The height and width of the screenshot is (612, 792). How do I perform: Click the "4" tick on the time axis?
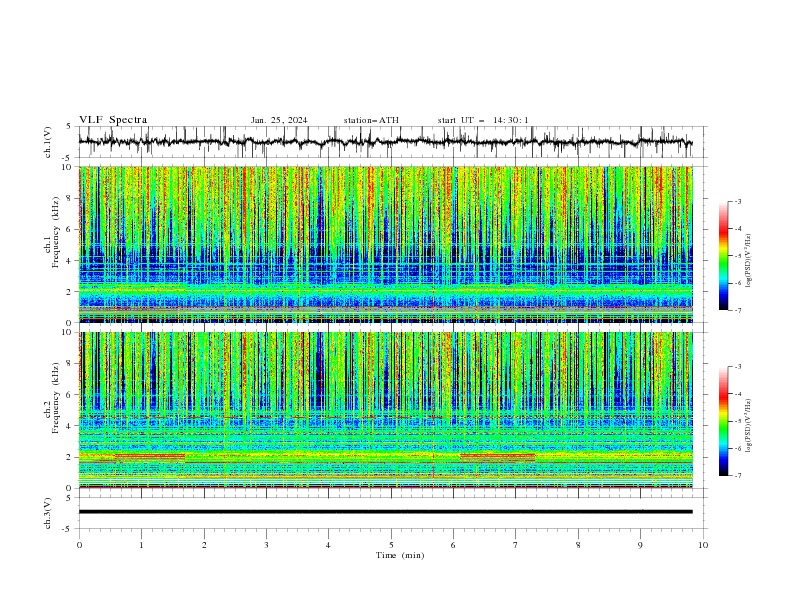[x=328, y=545]
